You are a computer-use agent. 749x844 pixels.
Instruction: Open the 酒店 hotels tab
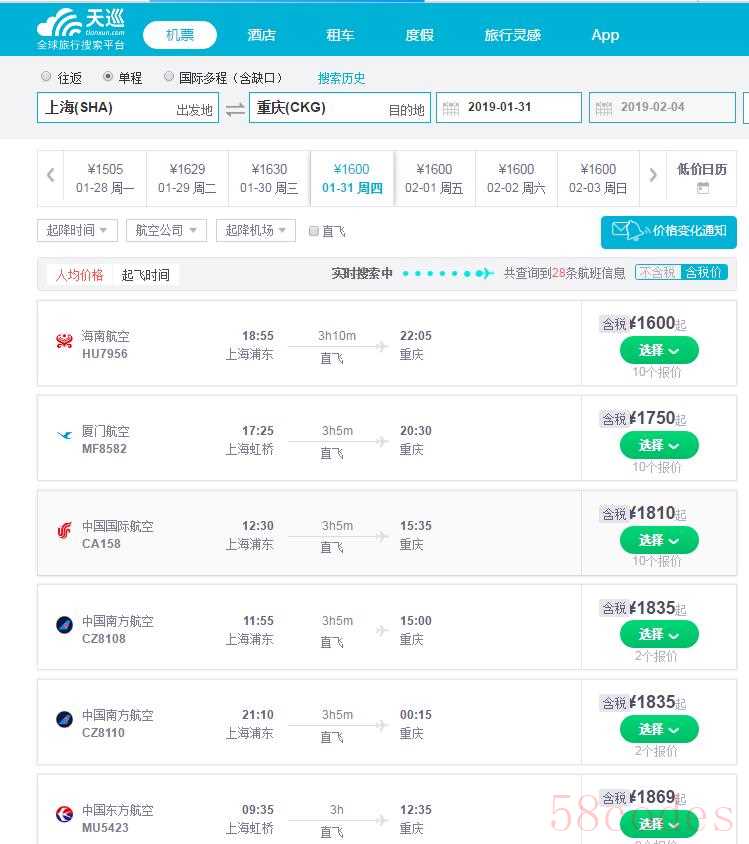262,35
